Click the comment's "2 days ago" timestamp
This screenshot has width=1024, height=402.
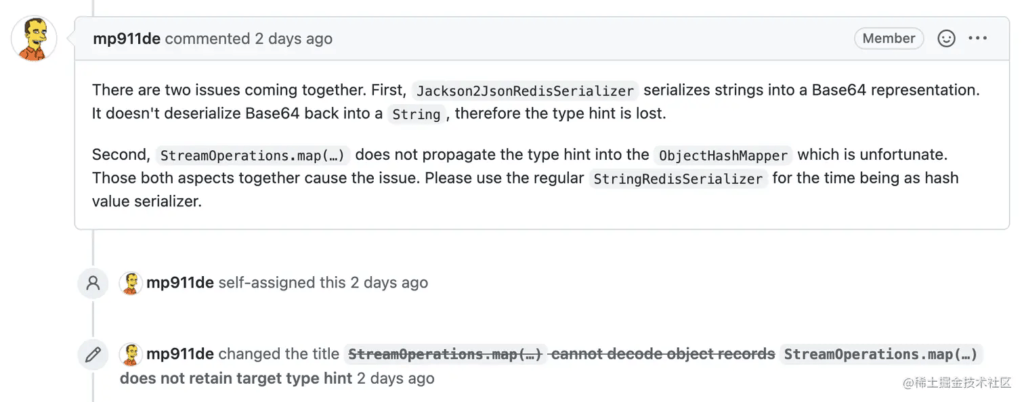point(293,39)
